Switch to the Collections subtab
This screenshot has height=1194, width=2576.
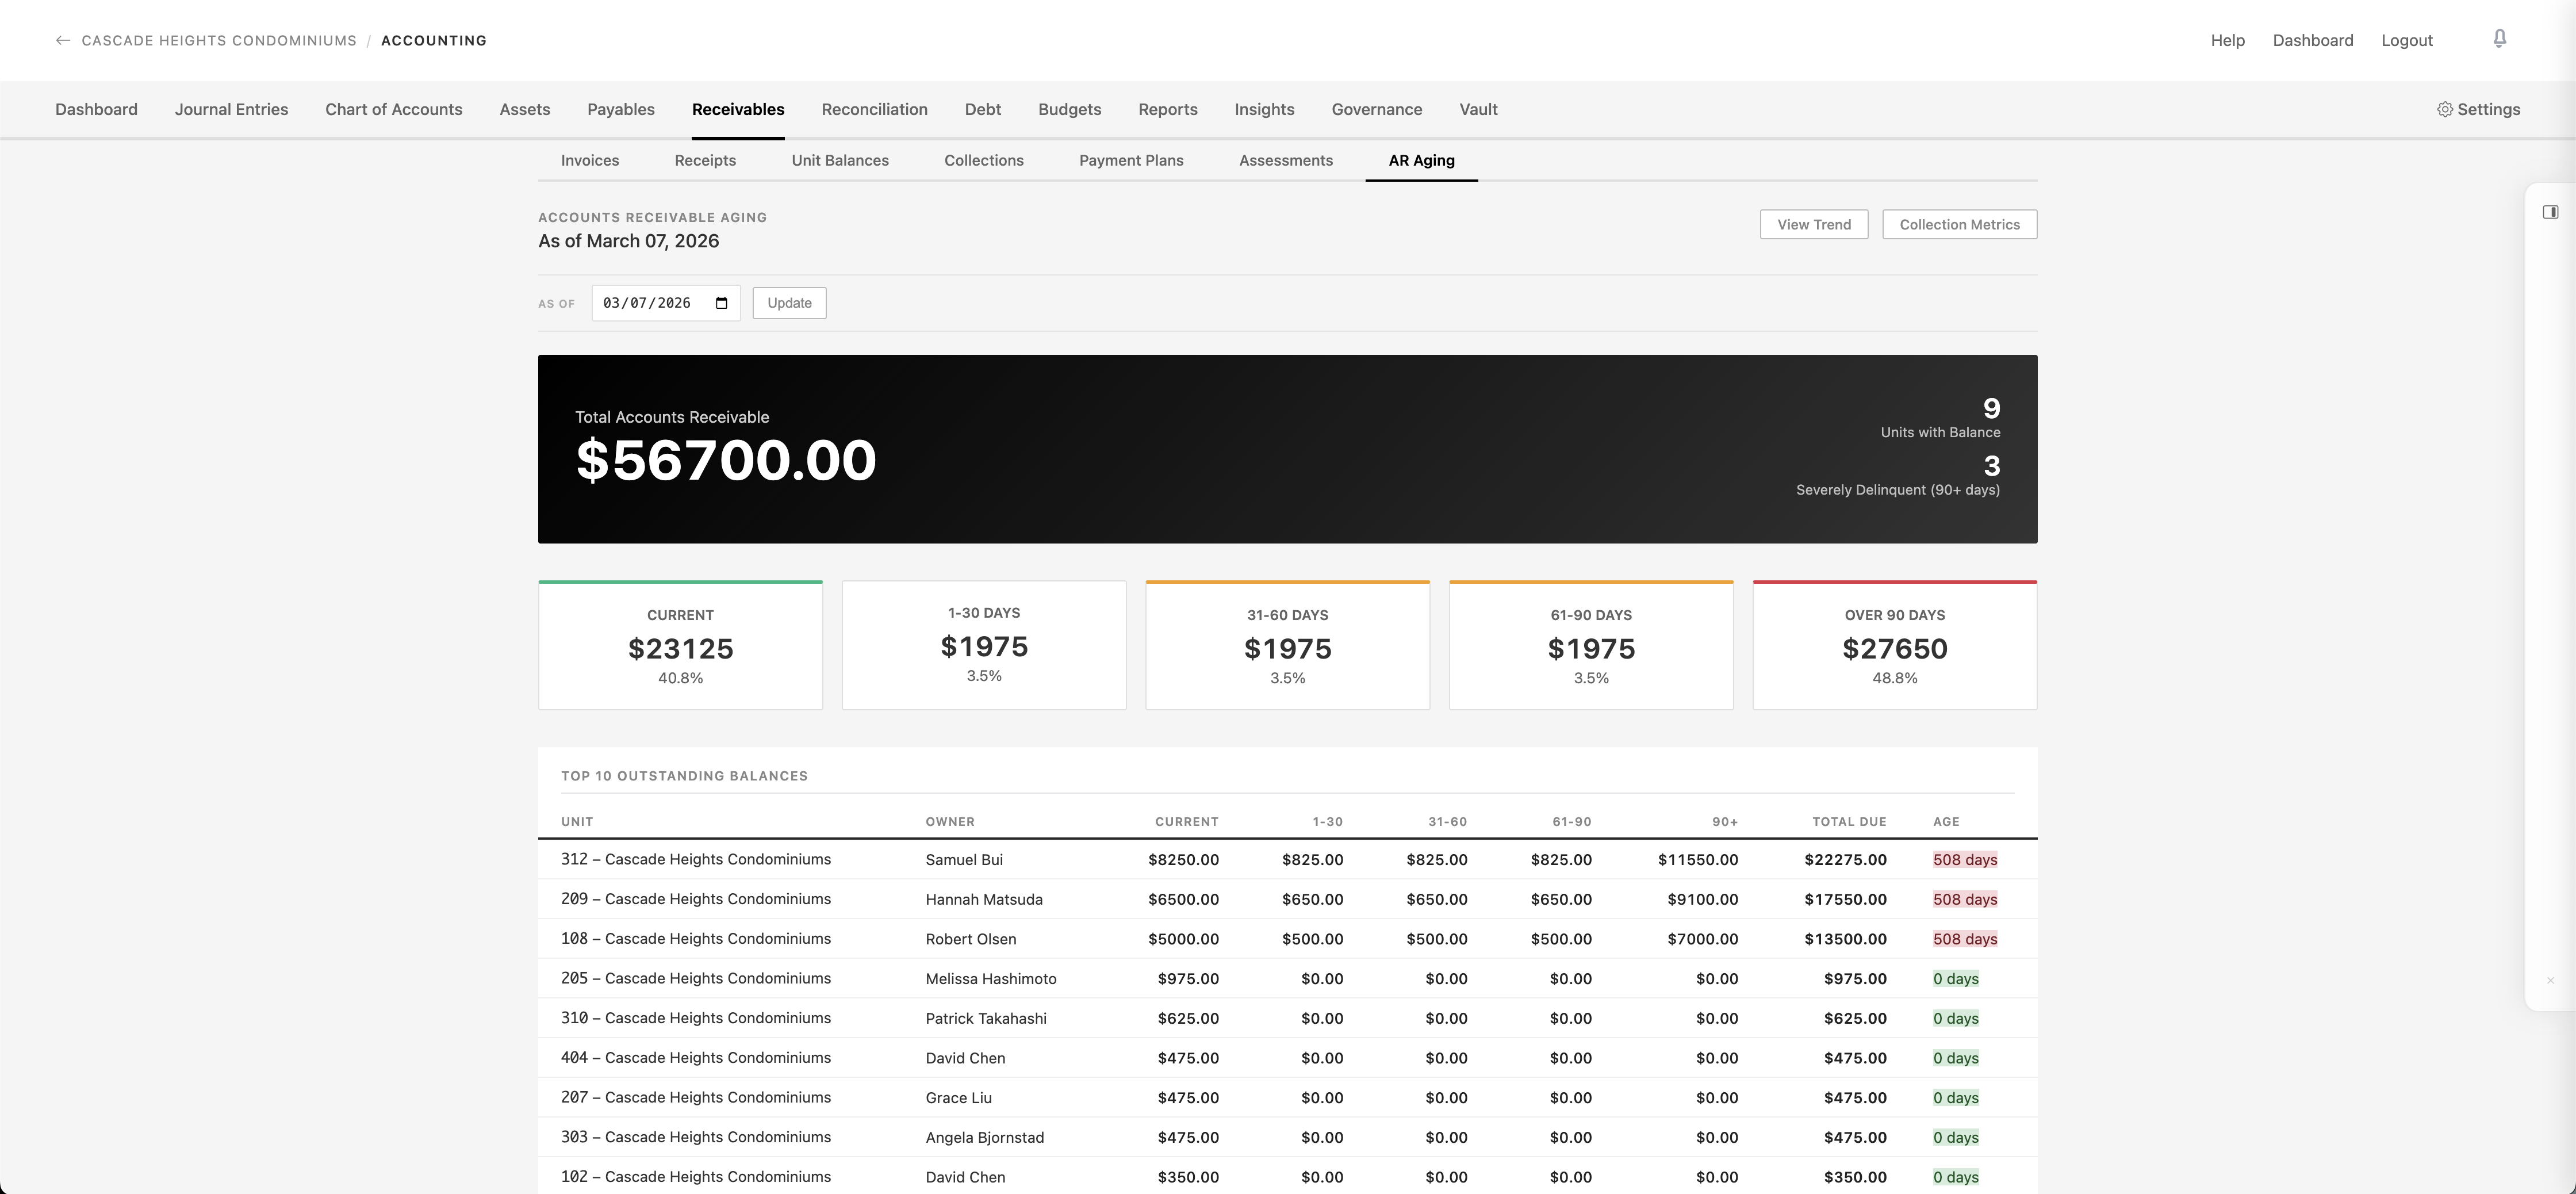(983, 160)
